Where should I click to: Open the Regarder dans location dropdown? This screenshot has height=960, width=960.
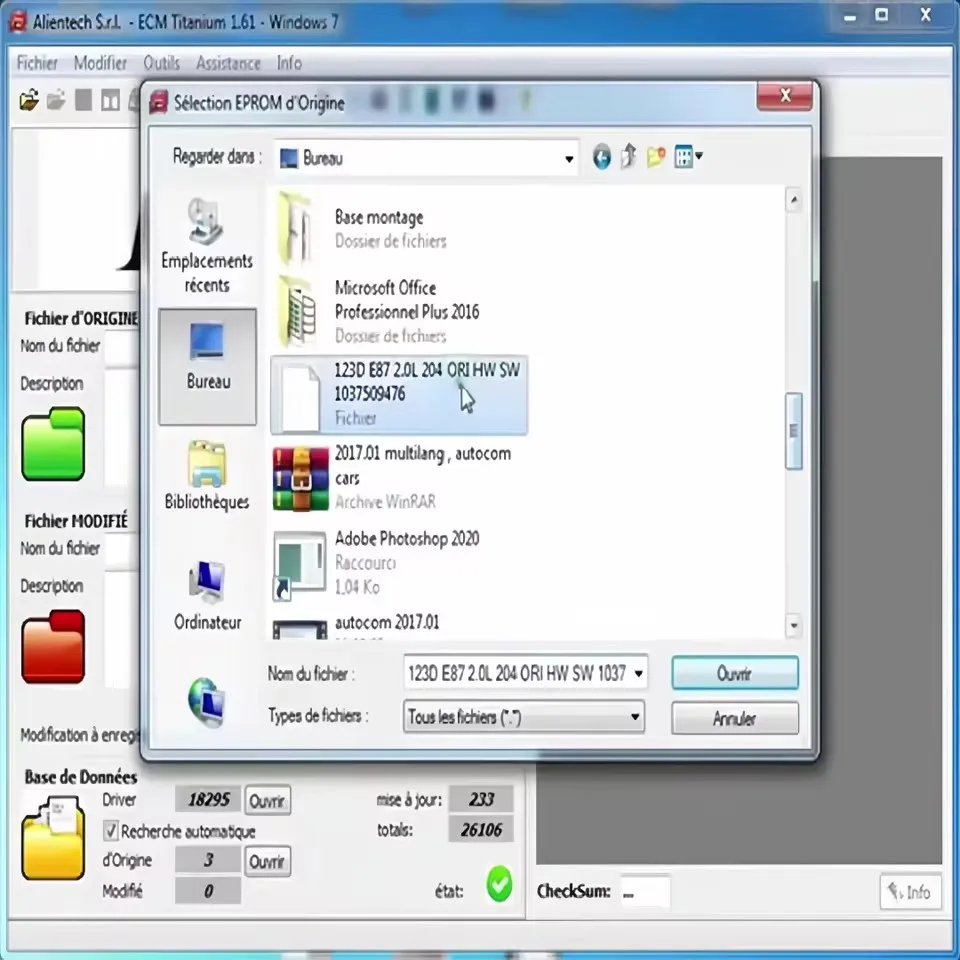(x=568, y=157)
